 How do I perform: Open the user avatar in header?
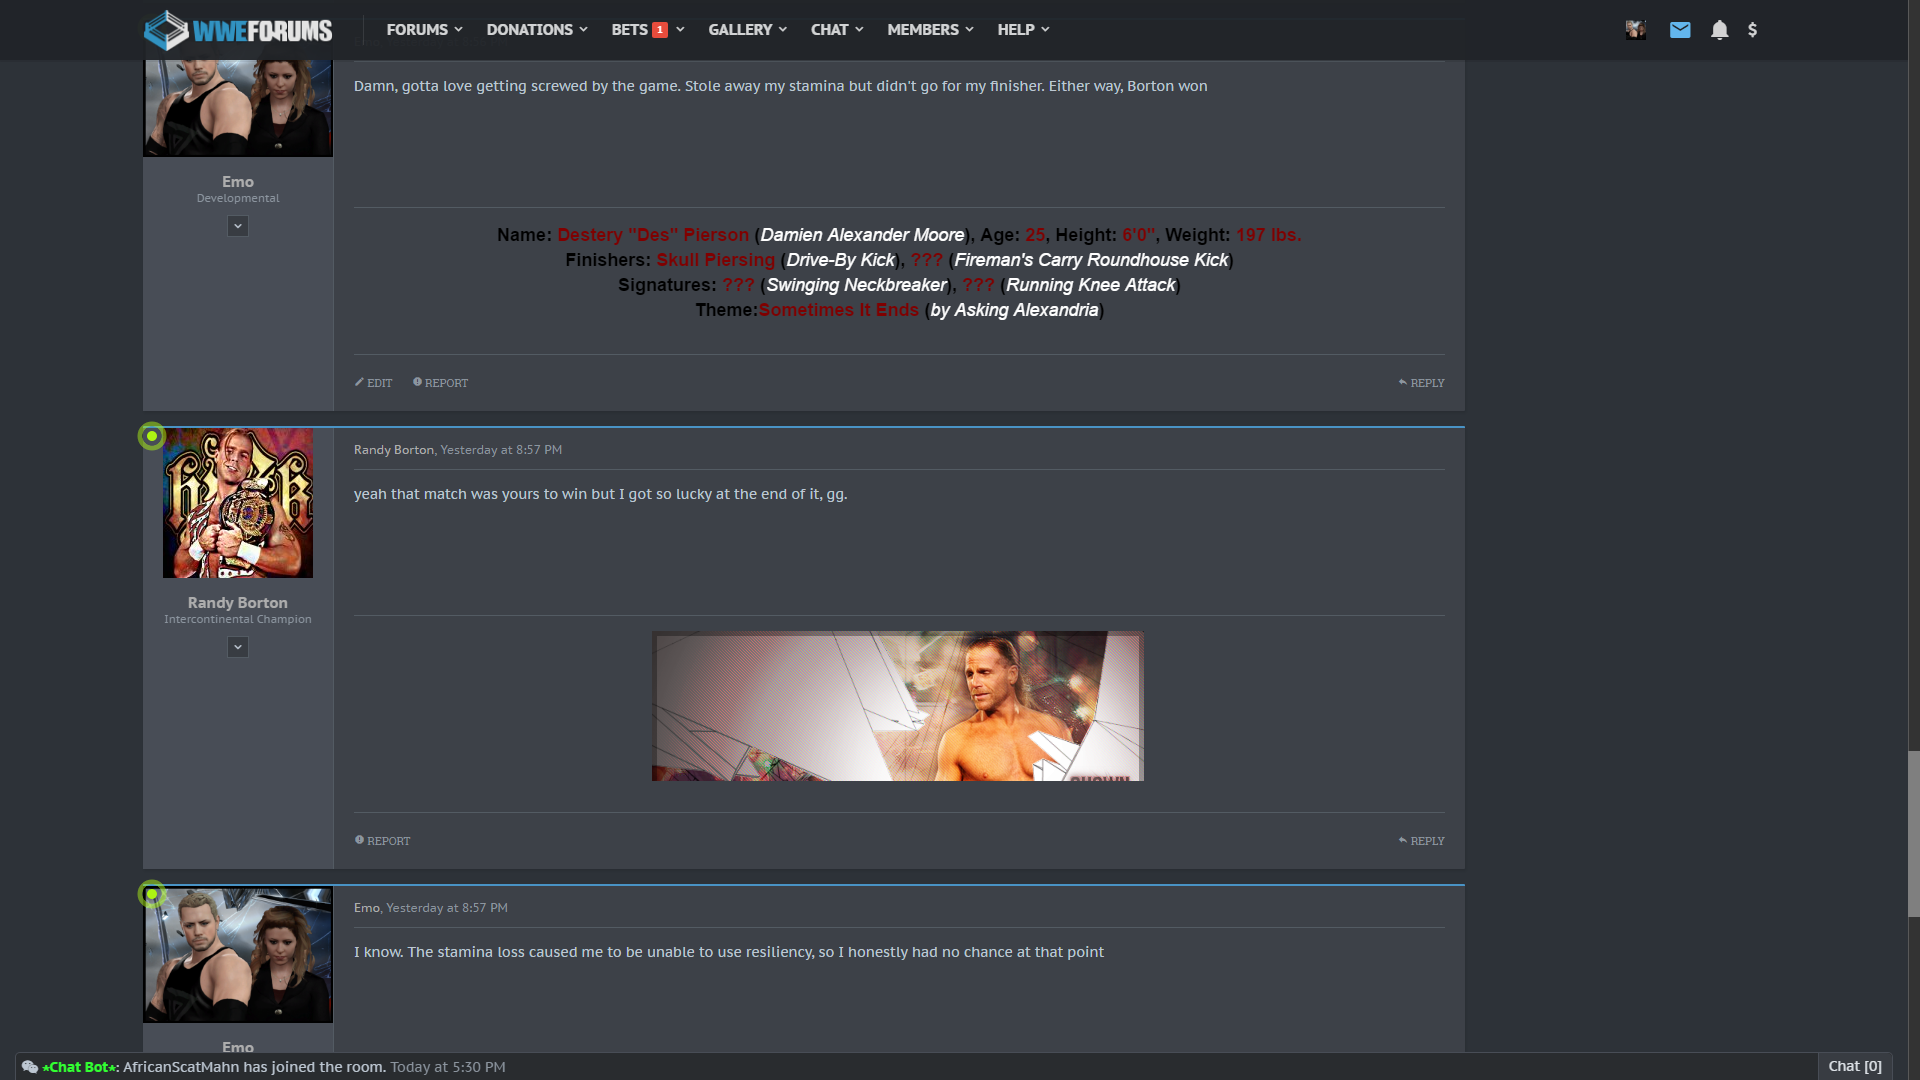point(1636,30)
